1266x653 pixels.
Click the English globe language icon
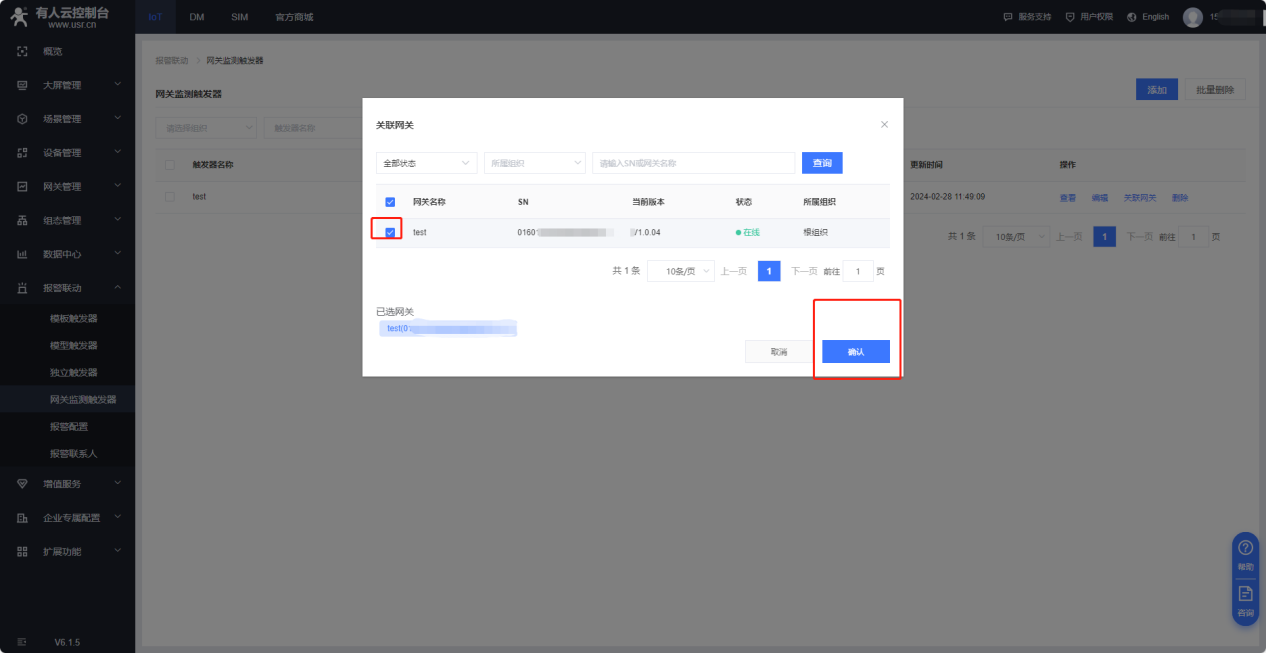pyautogui.click(x=1132, y=17)
